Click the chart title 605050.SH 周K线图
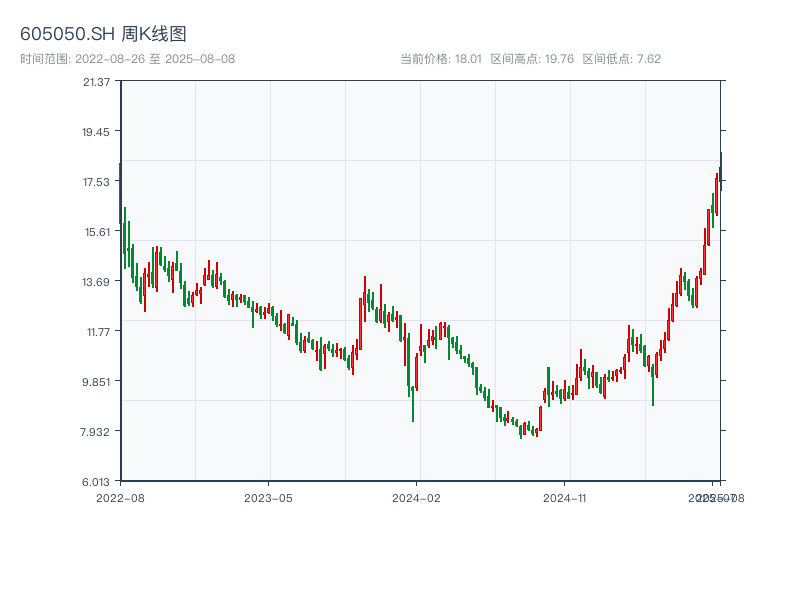This screenshot has width=800, height=600. 103,35
